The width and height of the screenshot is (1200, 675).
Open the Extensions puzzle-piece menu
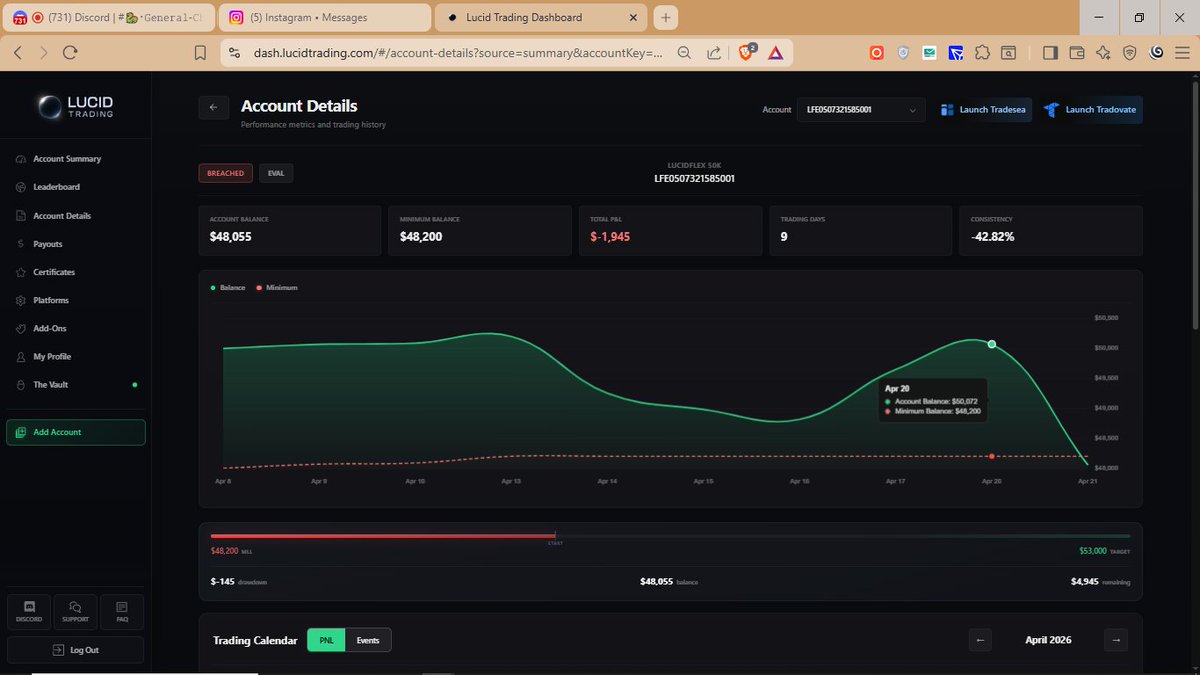(x=982, y=53)
